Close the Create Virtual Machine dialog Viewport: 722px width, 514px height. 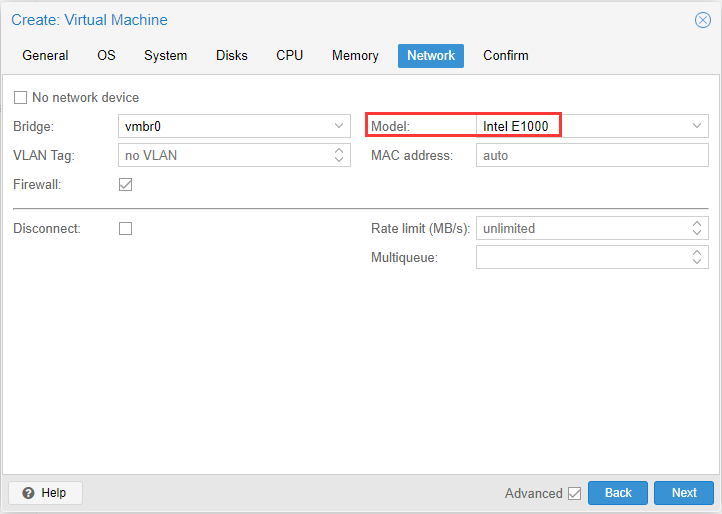tap(702, 20)
